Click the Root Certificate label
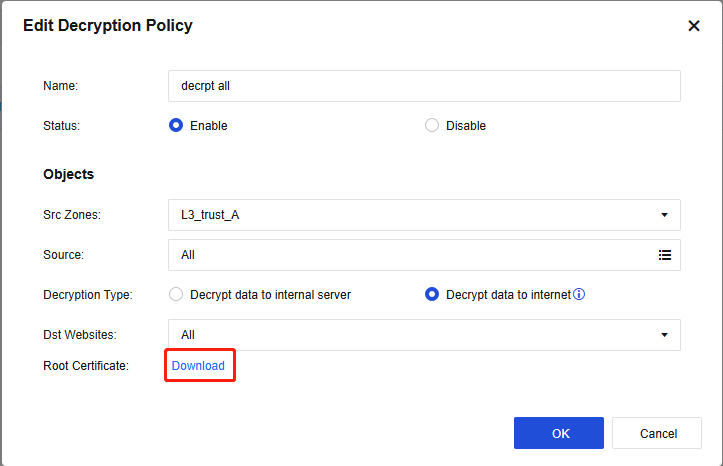Screen dimensions: 723x466 tap(86, 366)
